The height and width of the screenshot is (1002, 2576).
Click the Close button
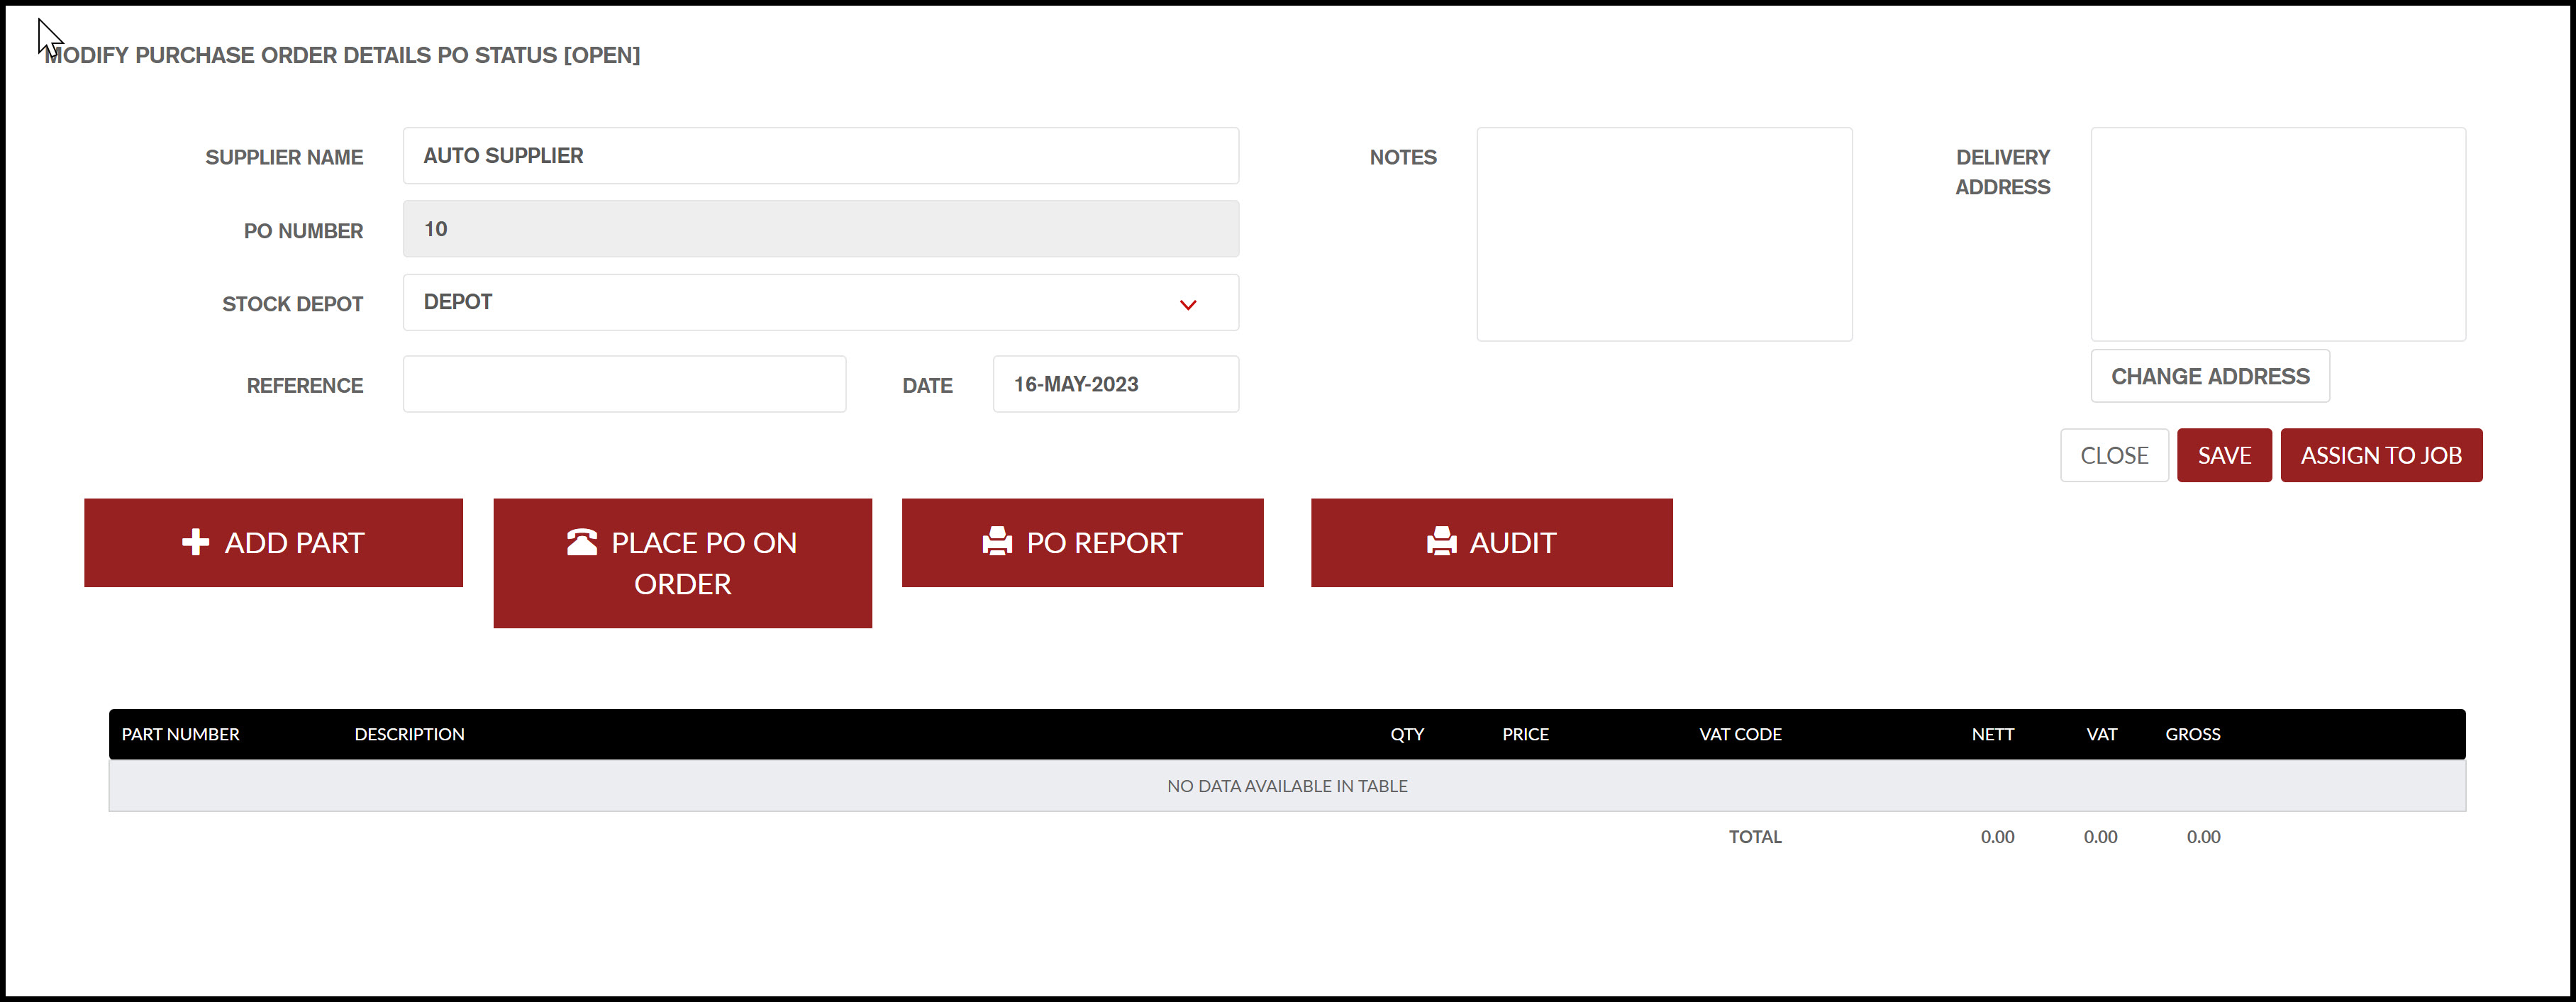2114,455
